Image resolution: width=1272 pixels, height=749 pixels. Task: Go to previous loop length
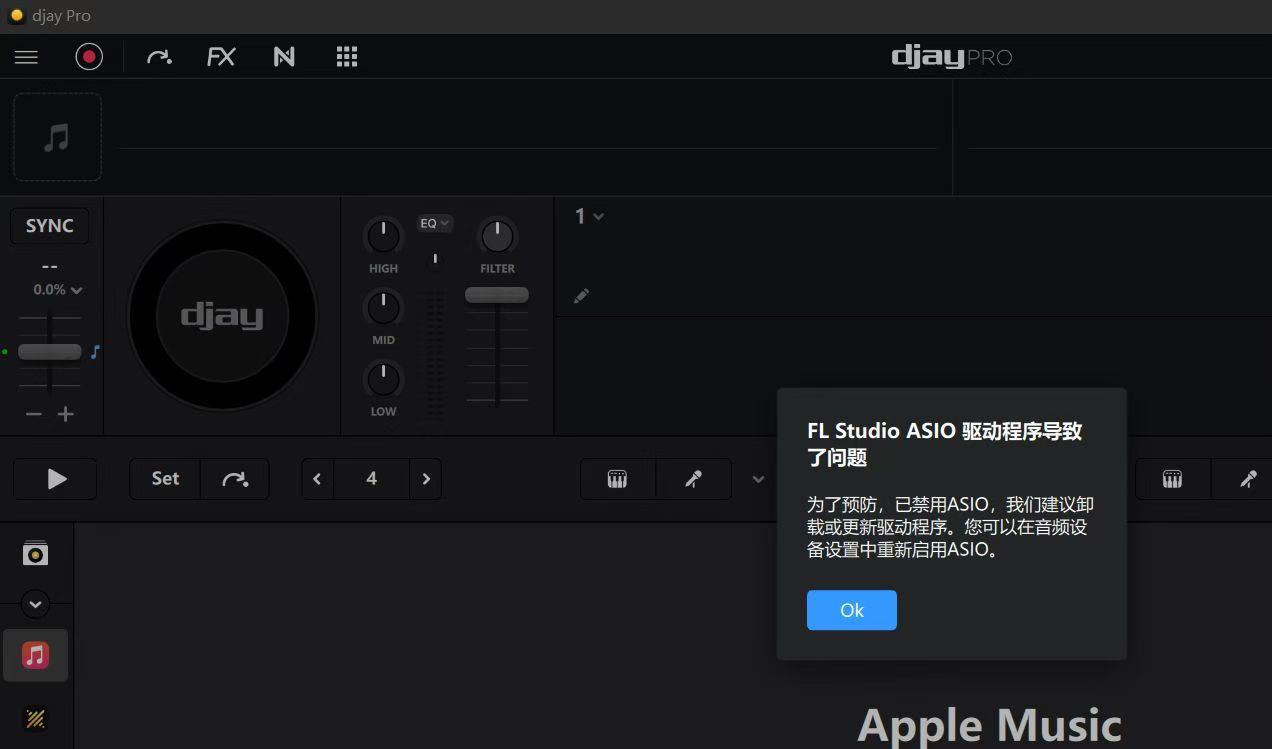point(317,479)
